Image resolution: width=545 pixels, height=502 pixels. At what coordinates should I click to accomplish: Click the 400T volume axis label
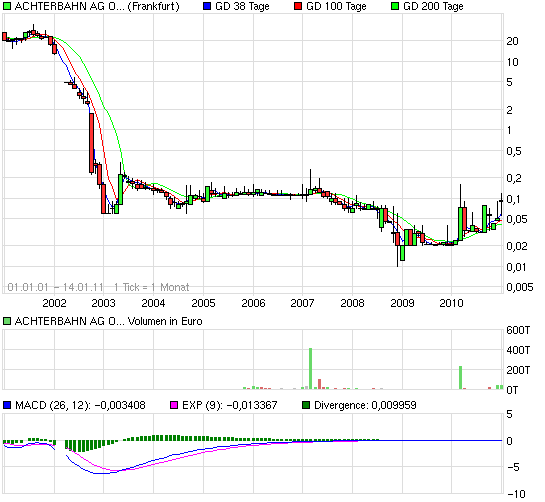tap(518, 350)
